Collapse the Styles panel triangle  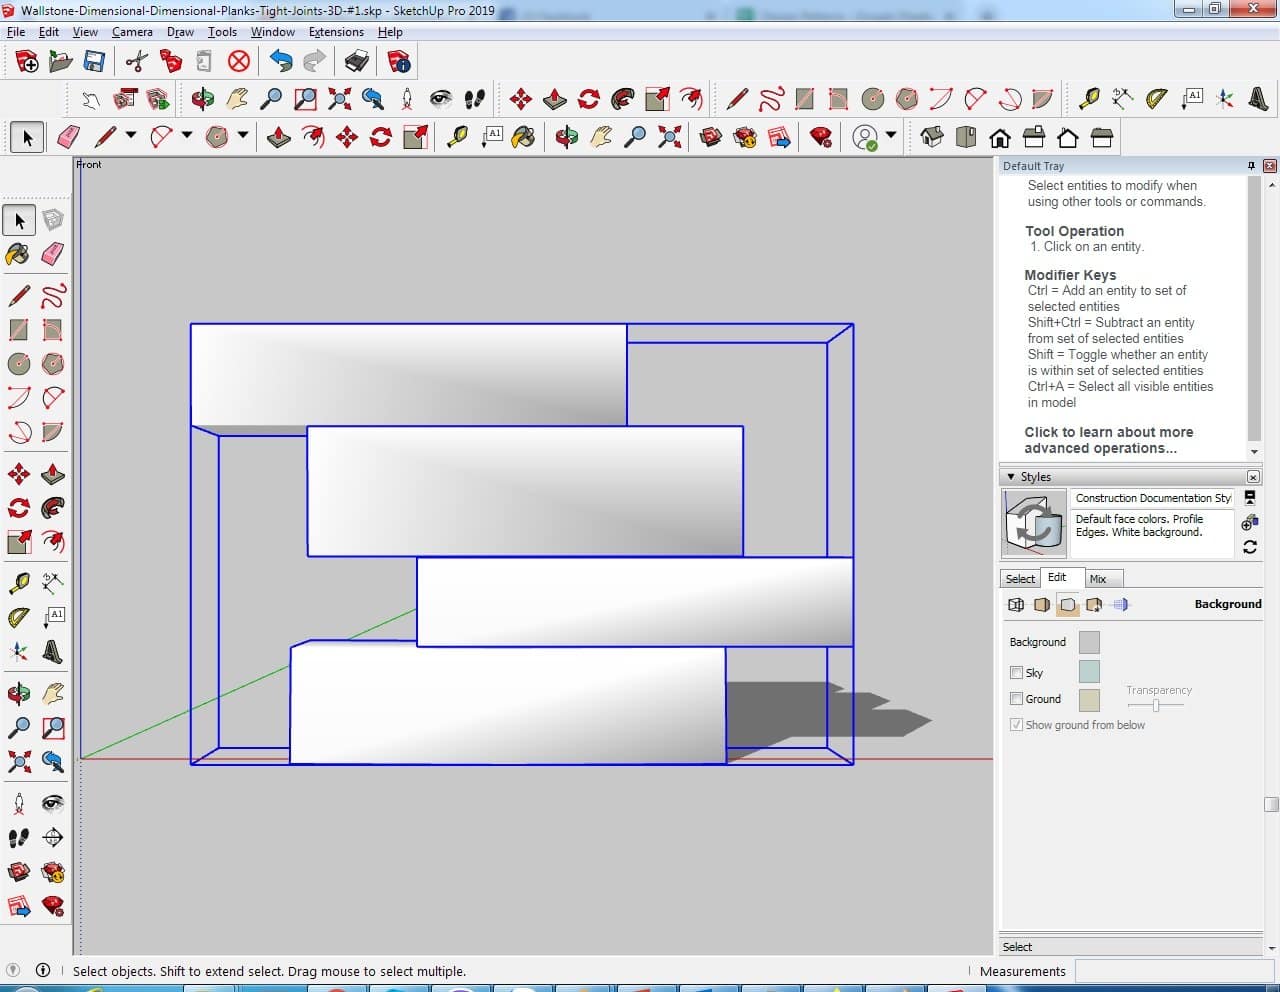tap(1010, 477)
